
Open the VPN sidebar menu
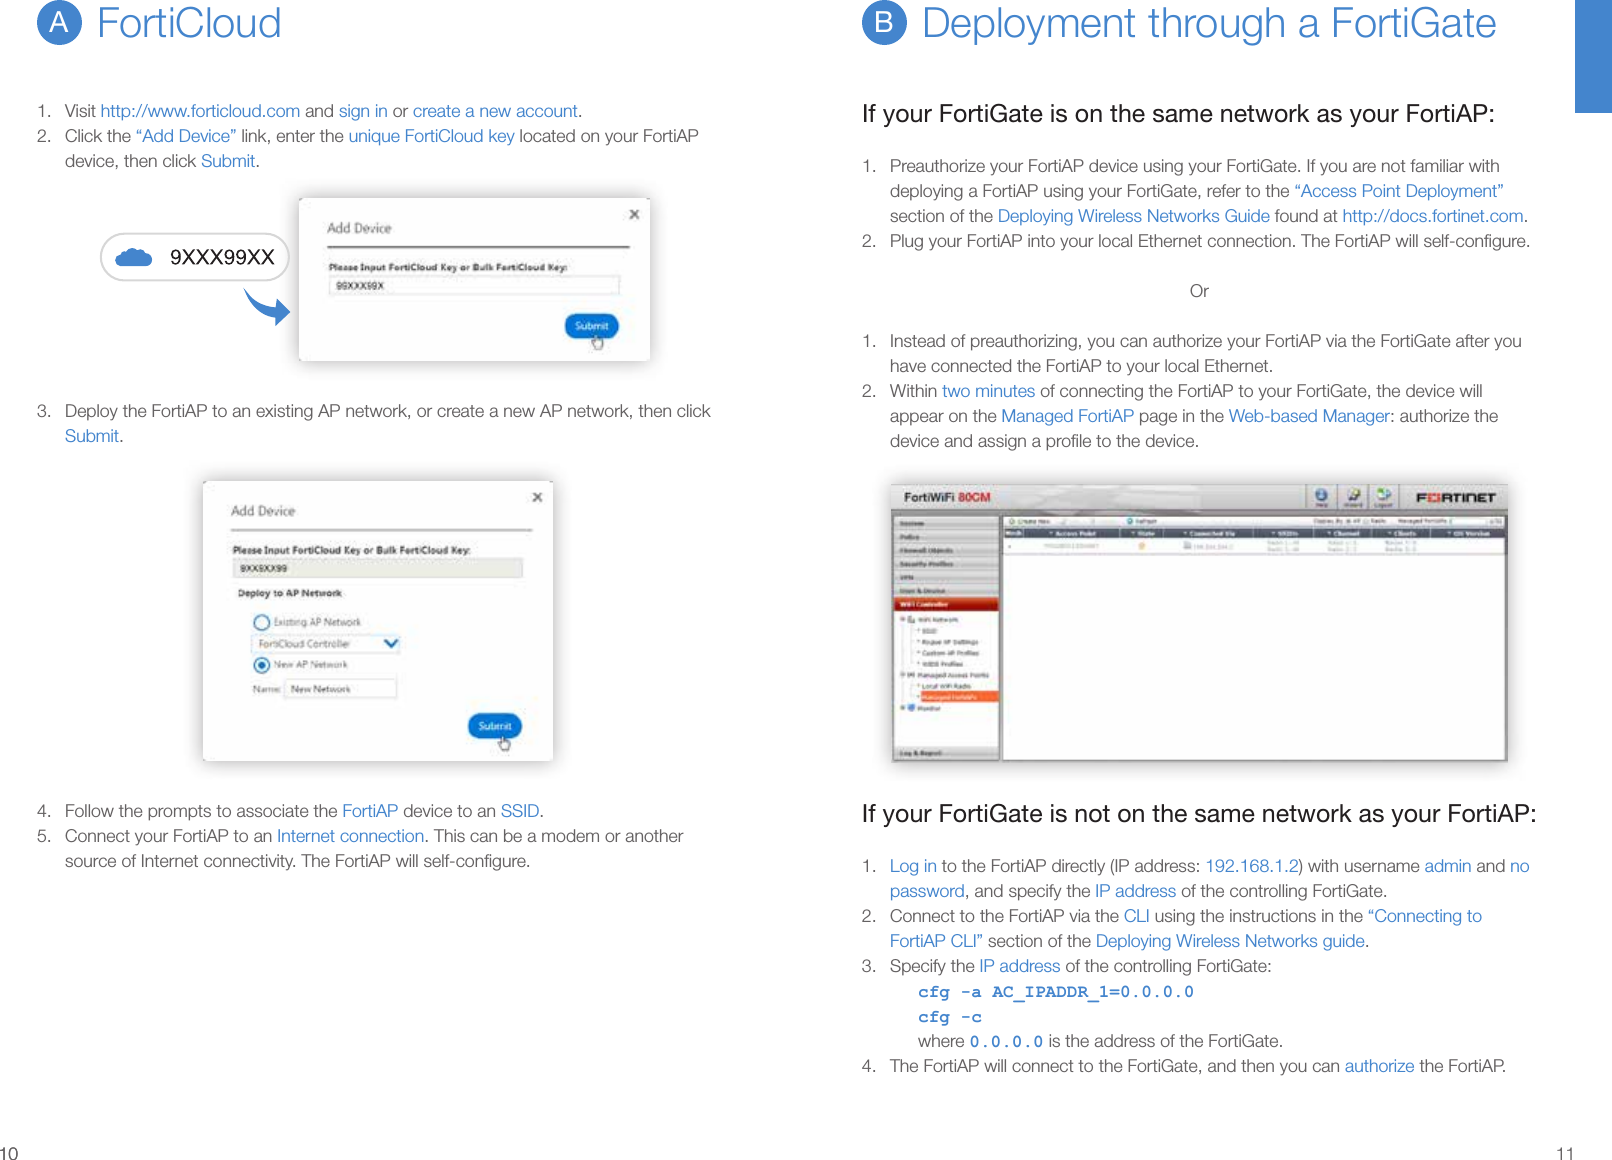pyautogui.click(x=946, y=577)
